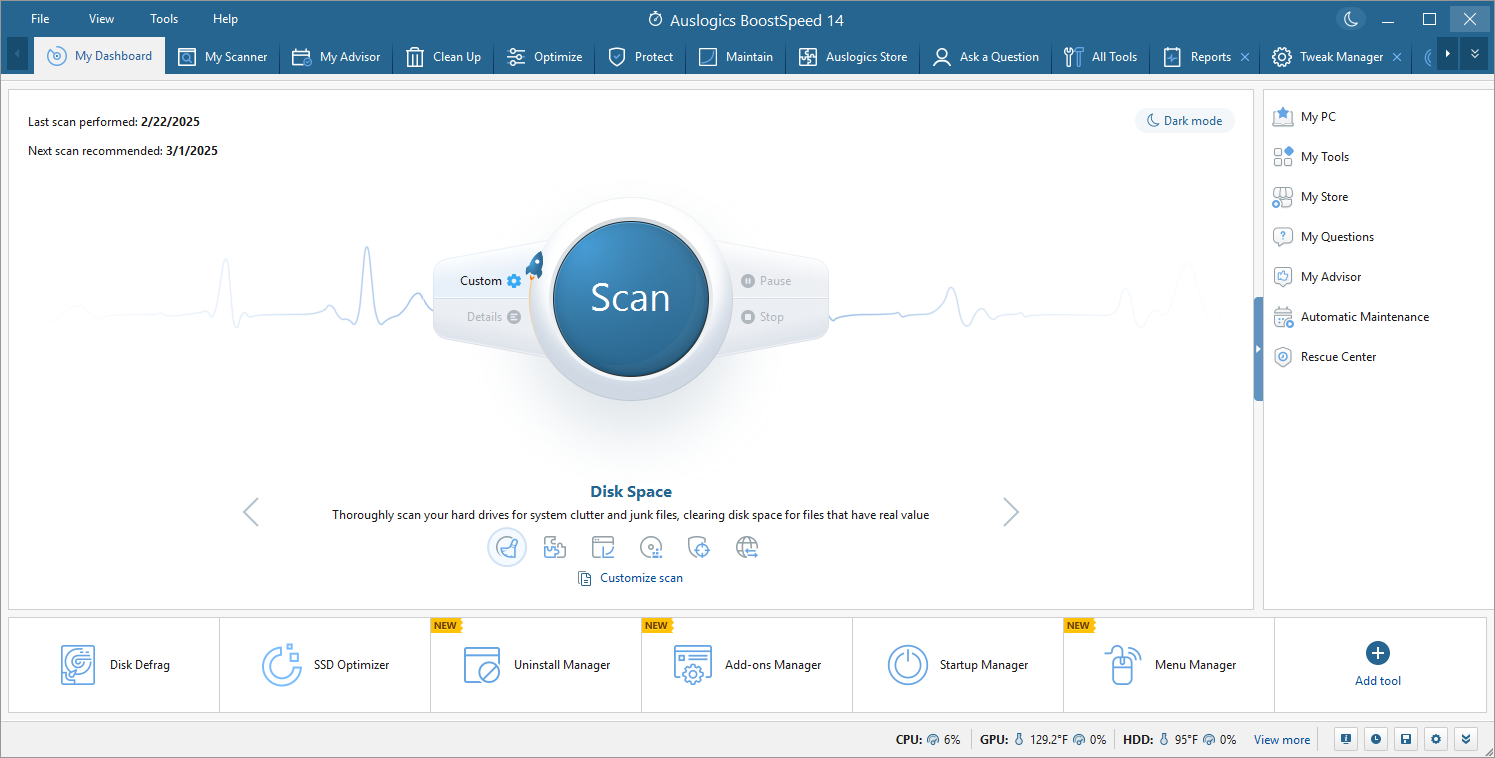This screenshot has width=1495, height=758.
Task: Open Automatic Maintenance in the sidebar
Action: [x=1350, y=317]
